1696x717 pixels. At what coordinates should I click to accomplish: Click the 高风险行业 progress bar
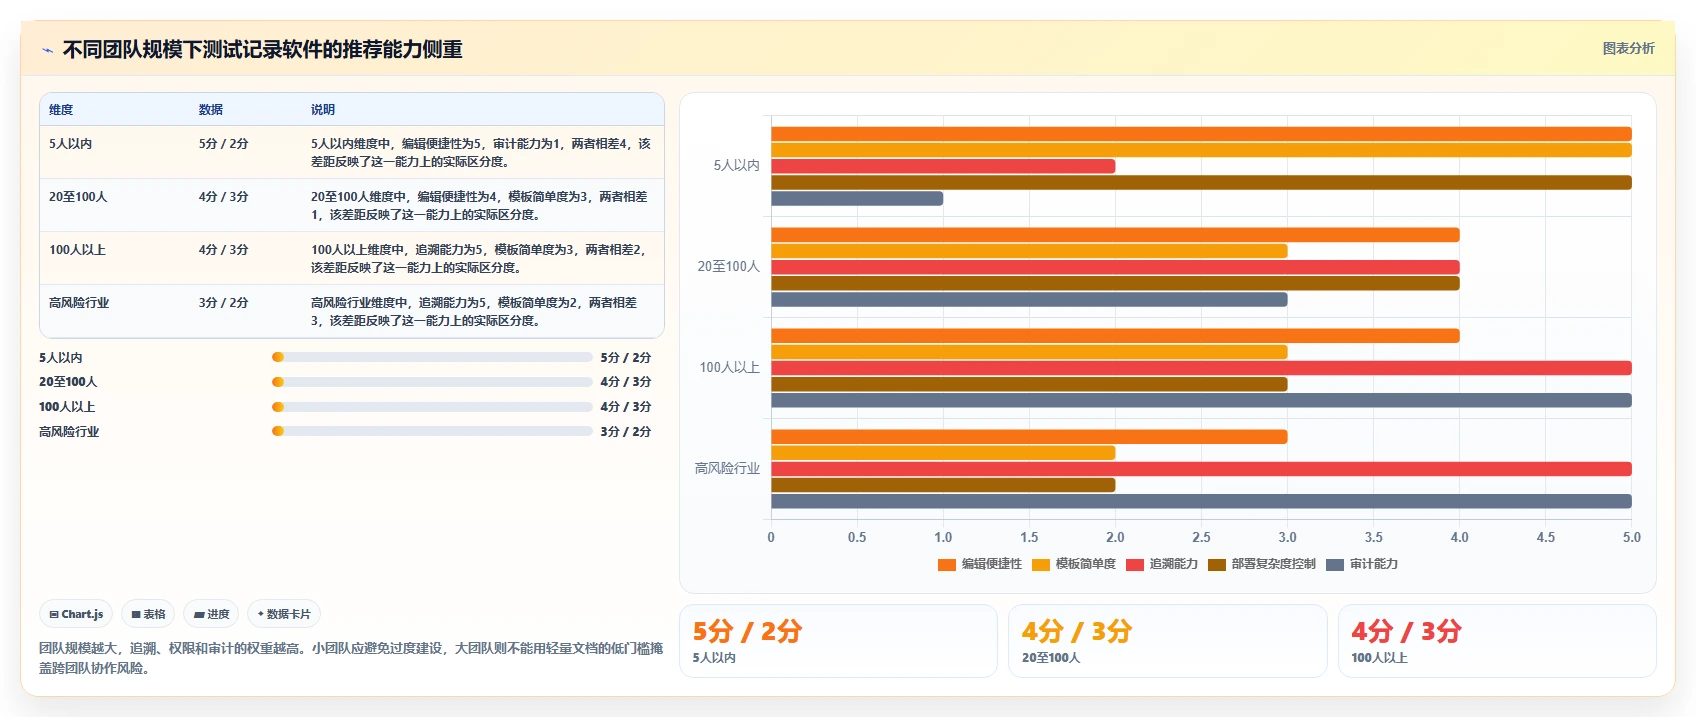click(x=432, y=431)
